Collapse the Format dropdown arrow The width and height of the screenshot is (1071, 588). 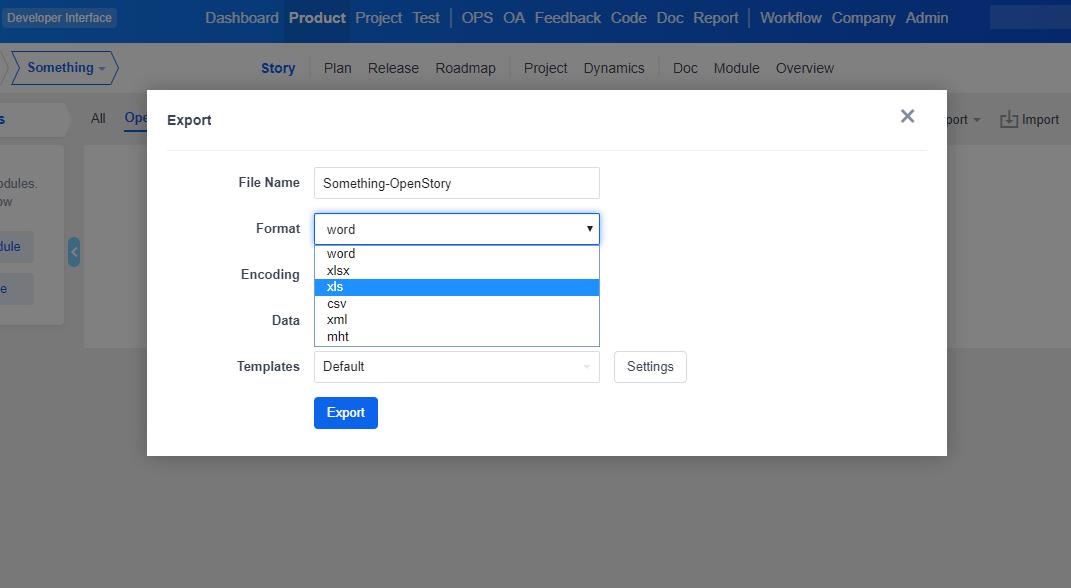coord(590,229)
